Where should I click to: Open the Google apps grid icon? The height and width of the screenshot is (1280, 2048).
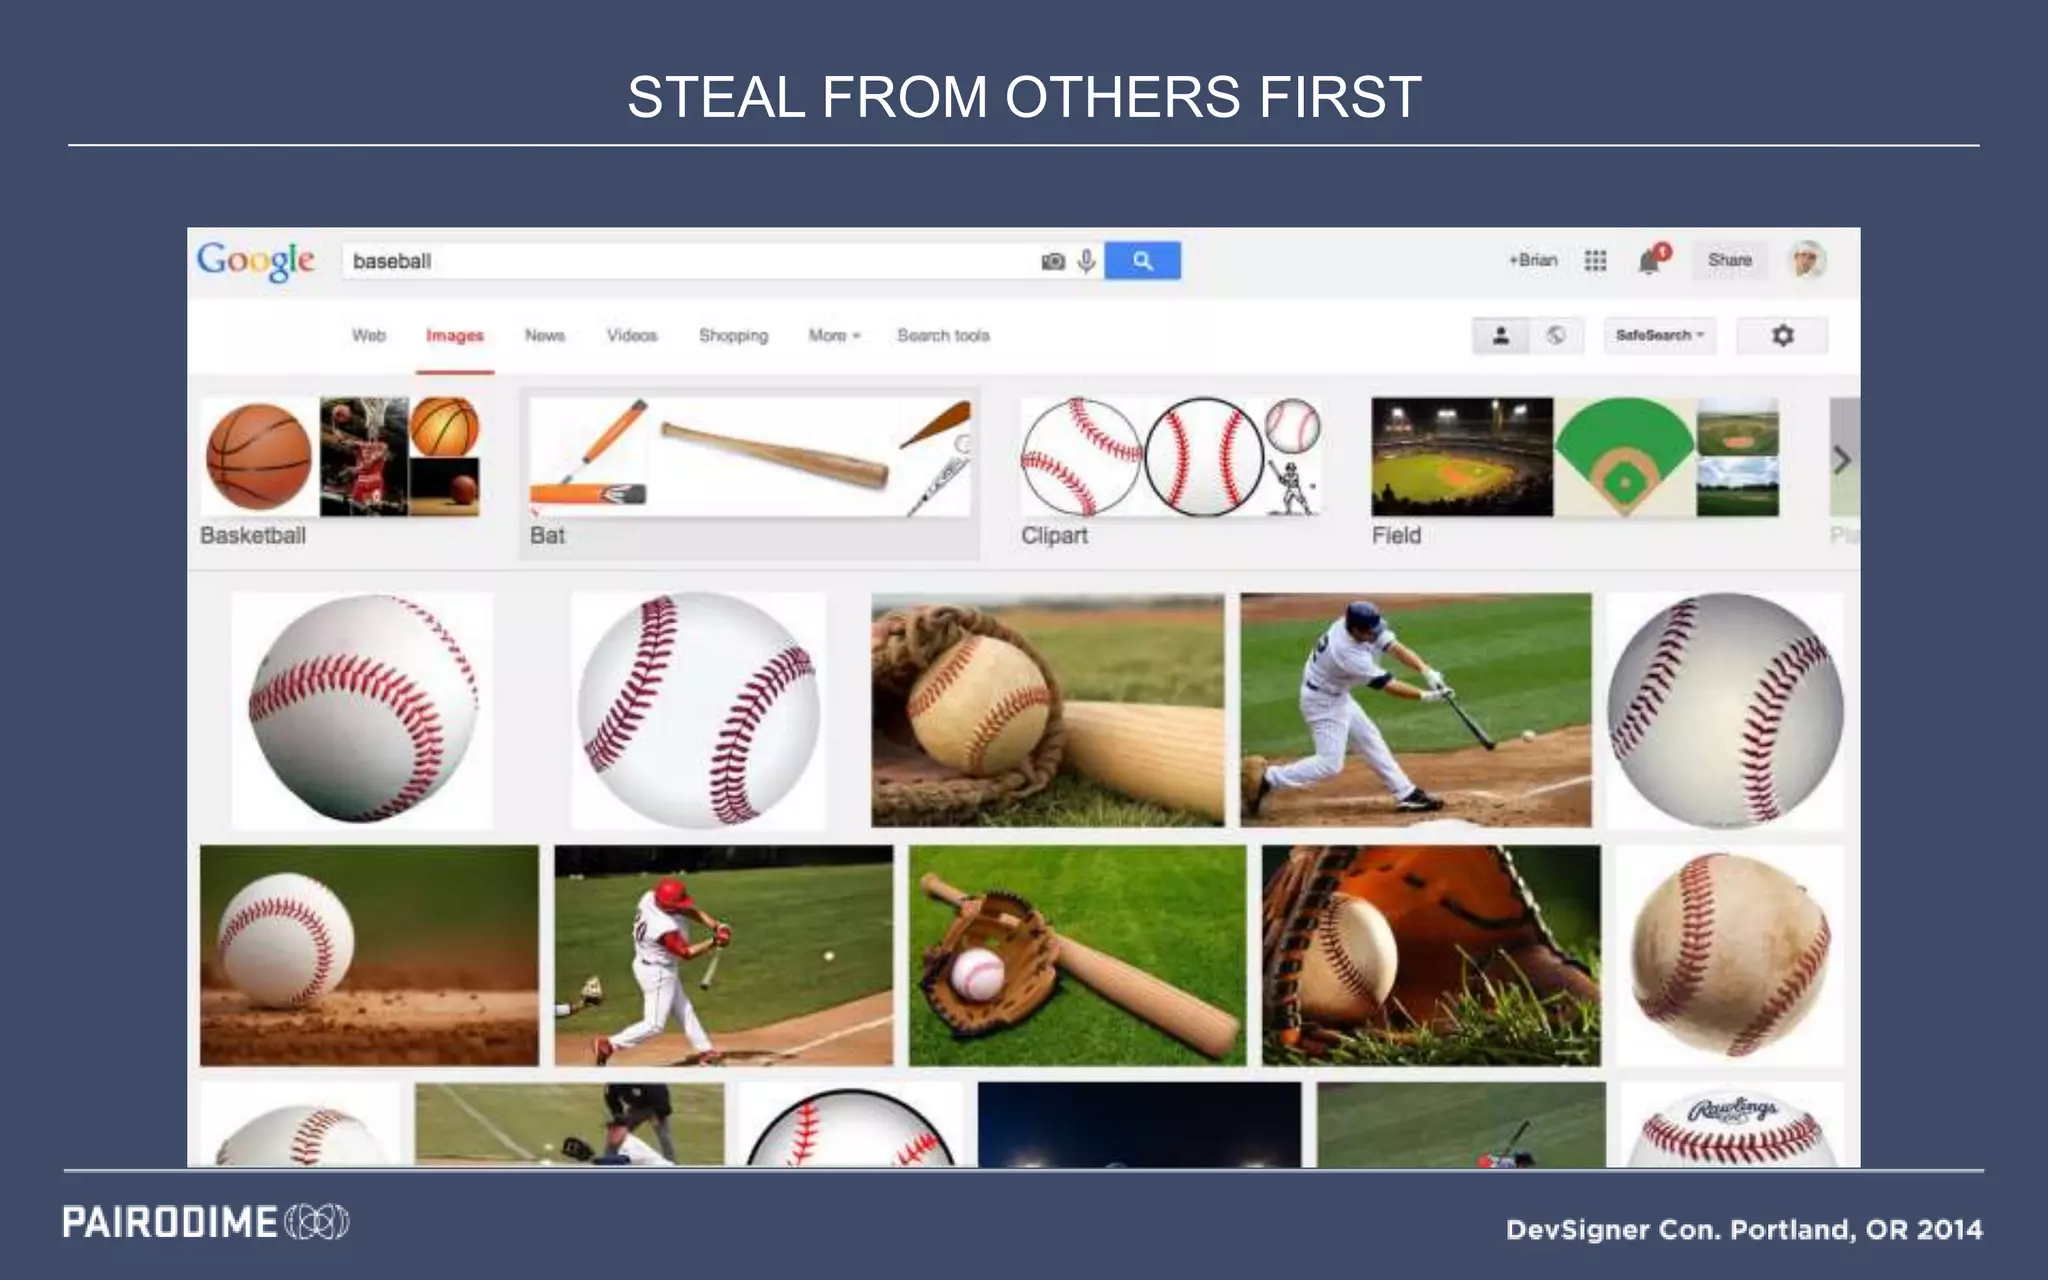pyautogui.click(x=1595, y=261)
